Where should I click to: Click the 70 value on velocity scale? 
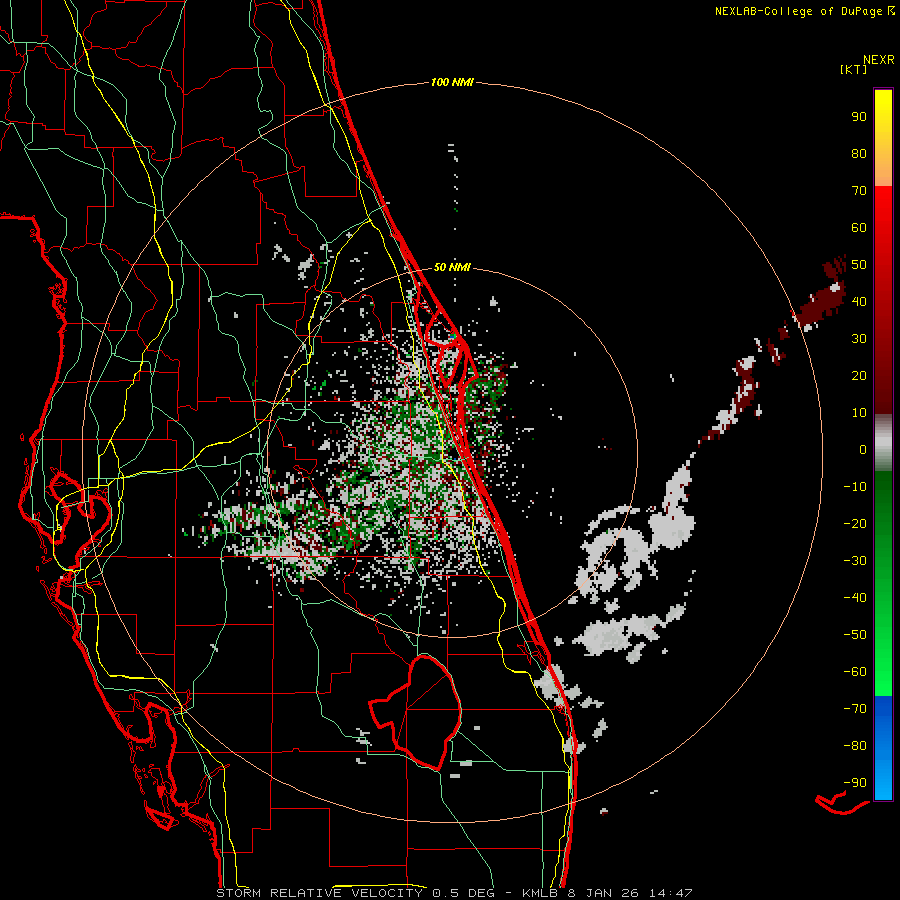click(x=859, y=191)
